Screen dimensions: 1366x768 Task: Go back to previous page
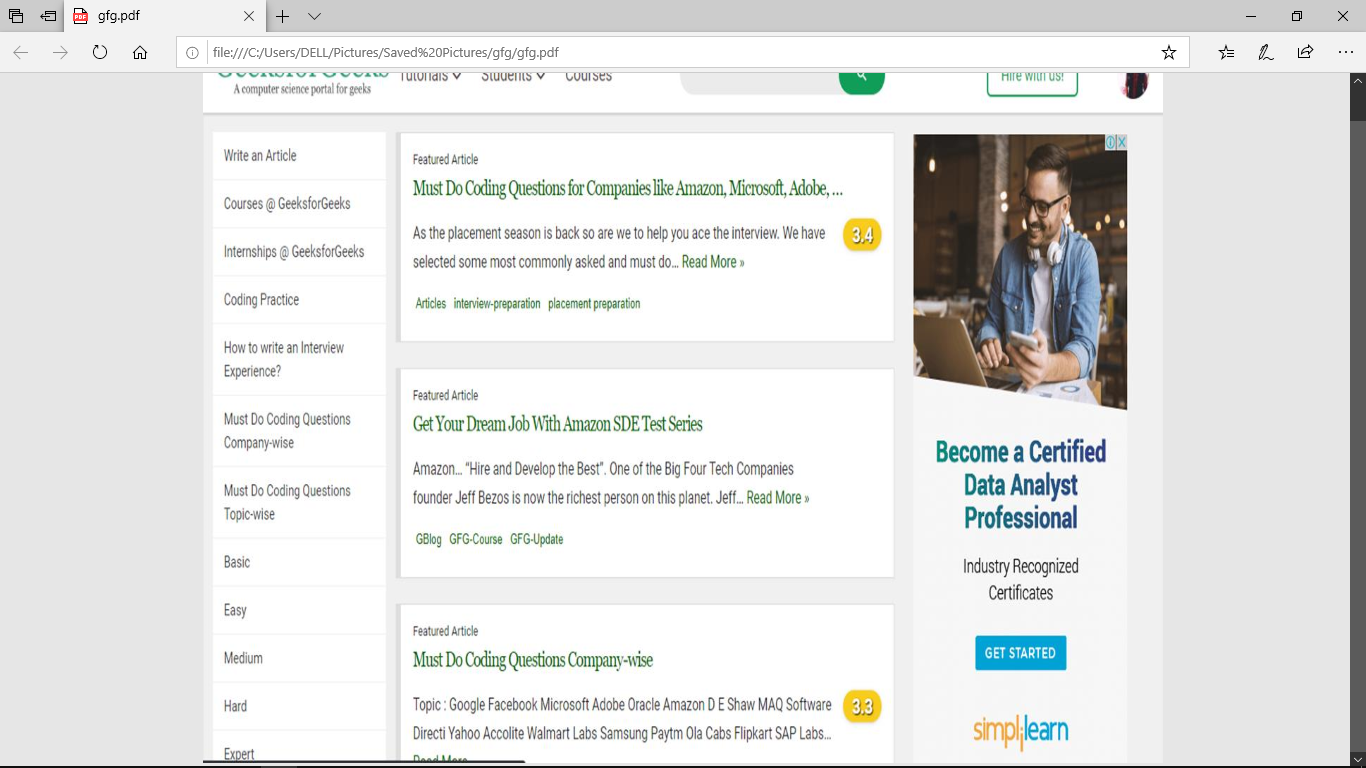[21, 52]
